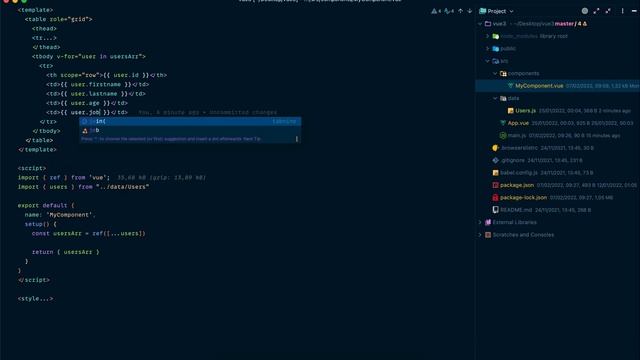Open the Project view dropdown
Screen dimensions: 640x360
pyautogui.click(x=497, y=11)
